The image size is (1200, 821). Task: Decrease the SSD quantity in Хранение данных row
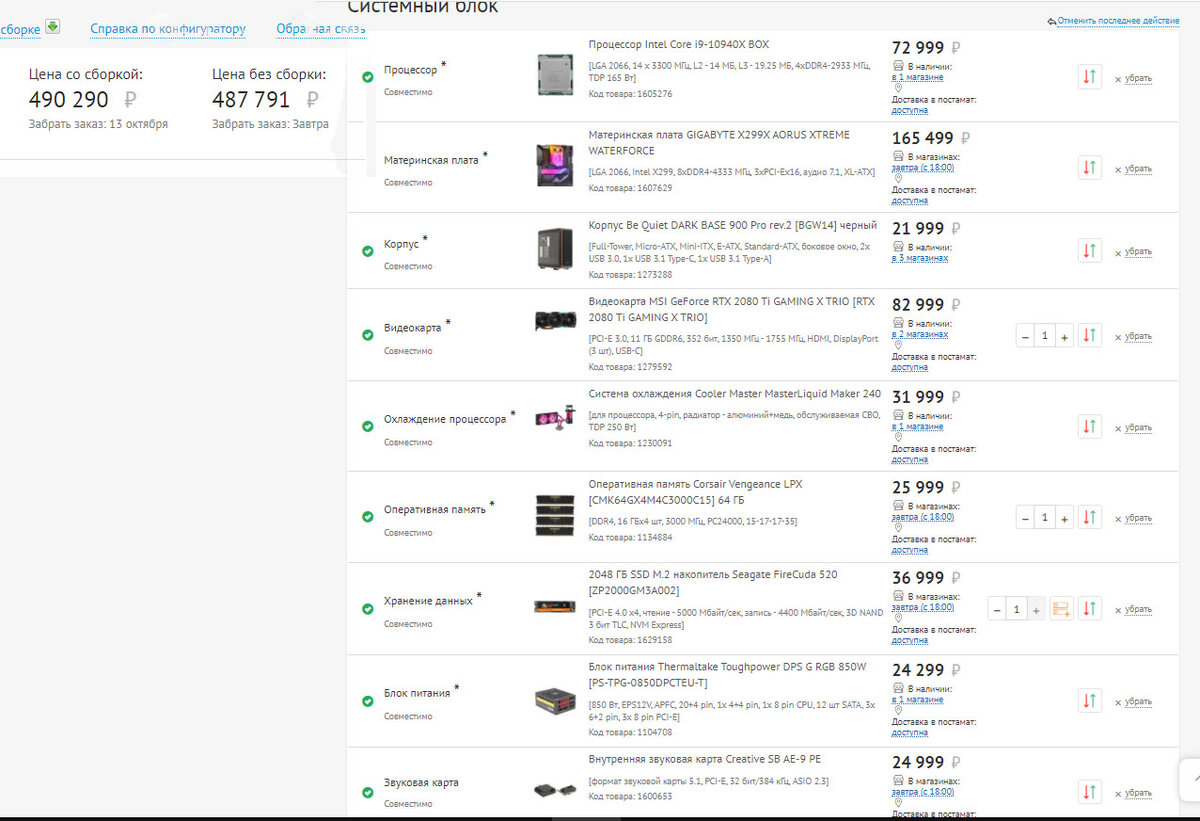(997, 609)
